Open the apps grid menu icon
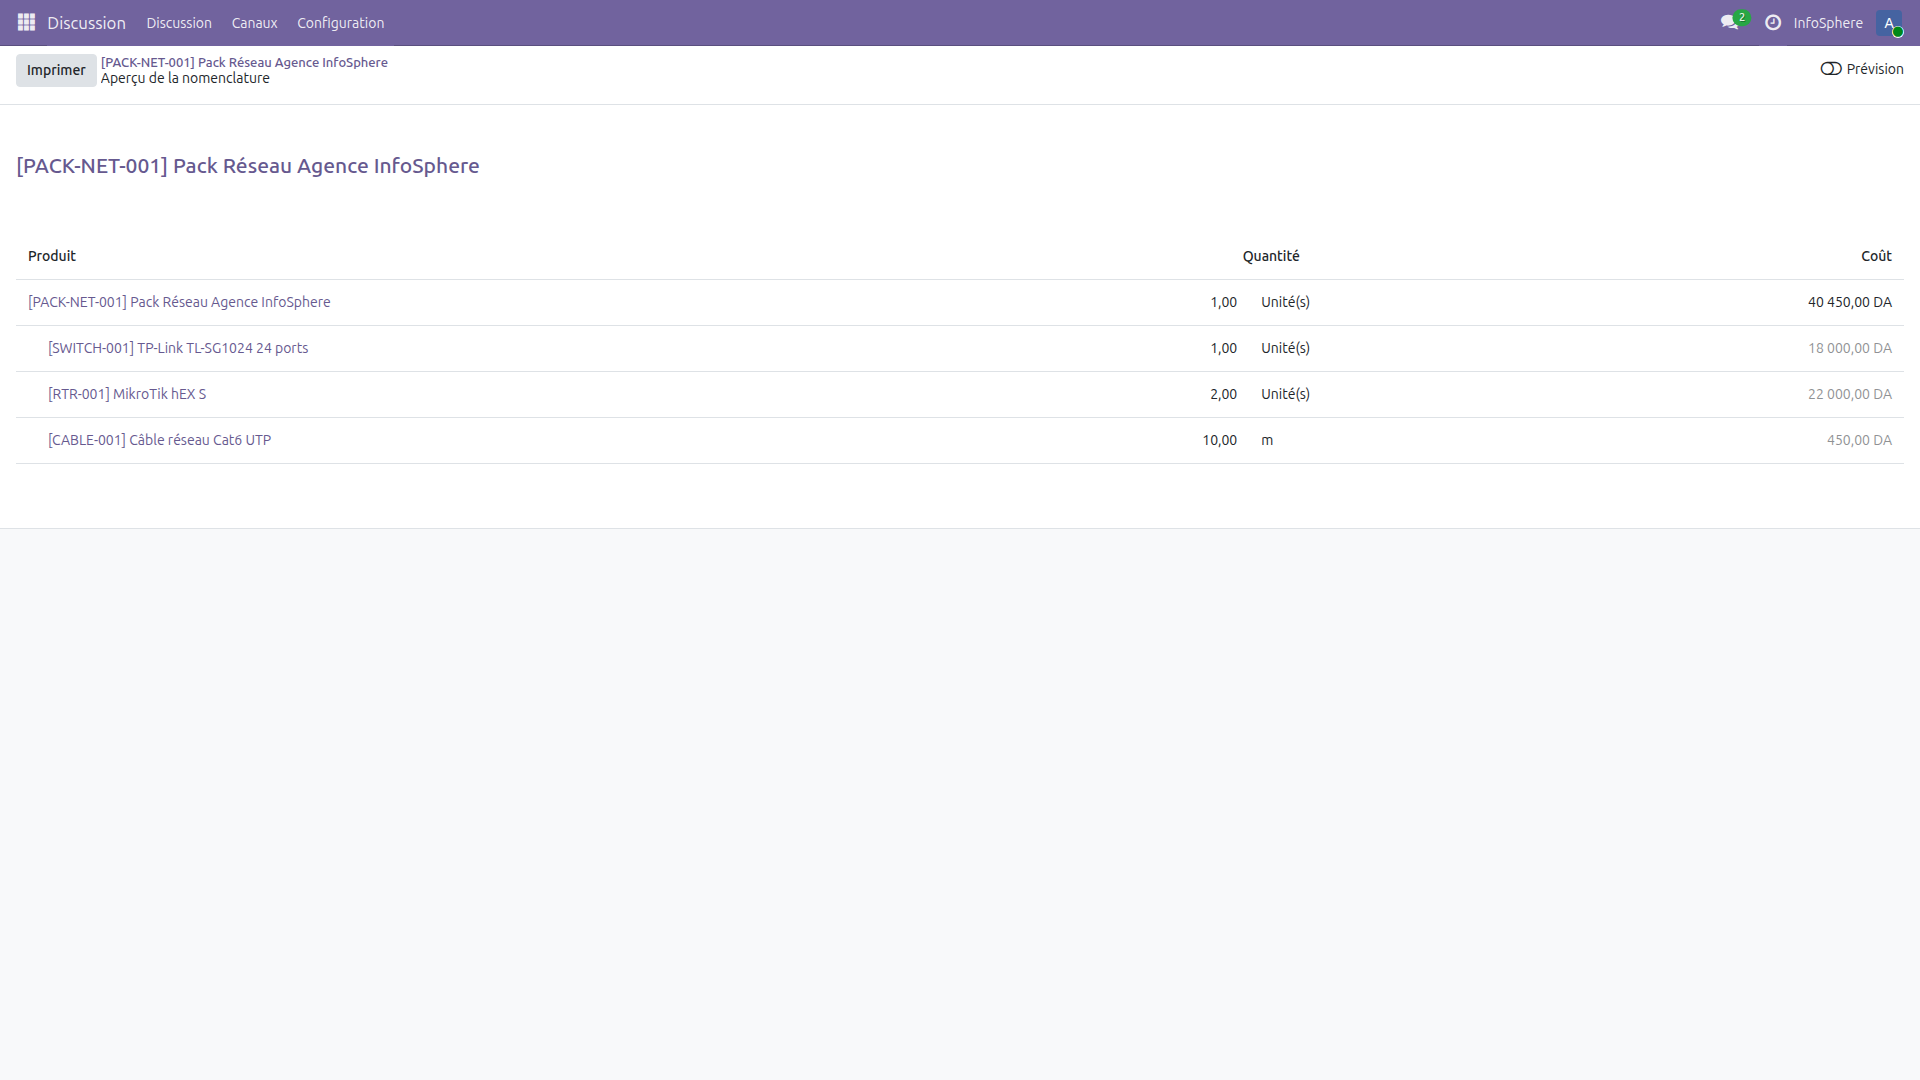1920x1080 pixels. [26, 22]
